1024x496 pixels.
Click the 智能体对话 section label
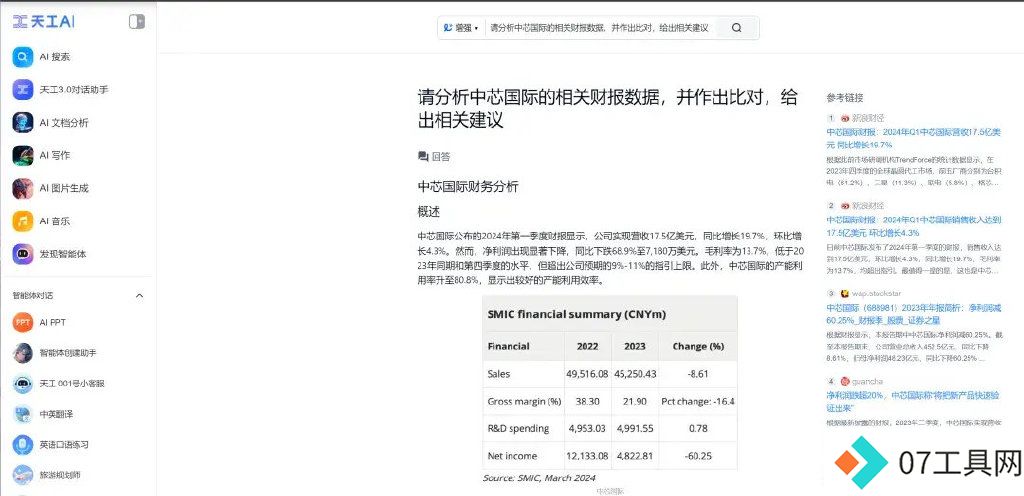33,296
